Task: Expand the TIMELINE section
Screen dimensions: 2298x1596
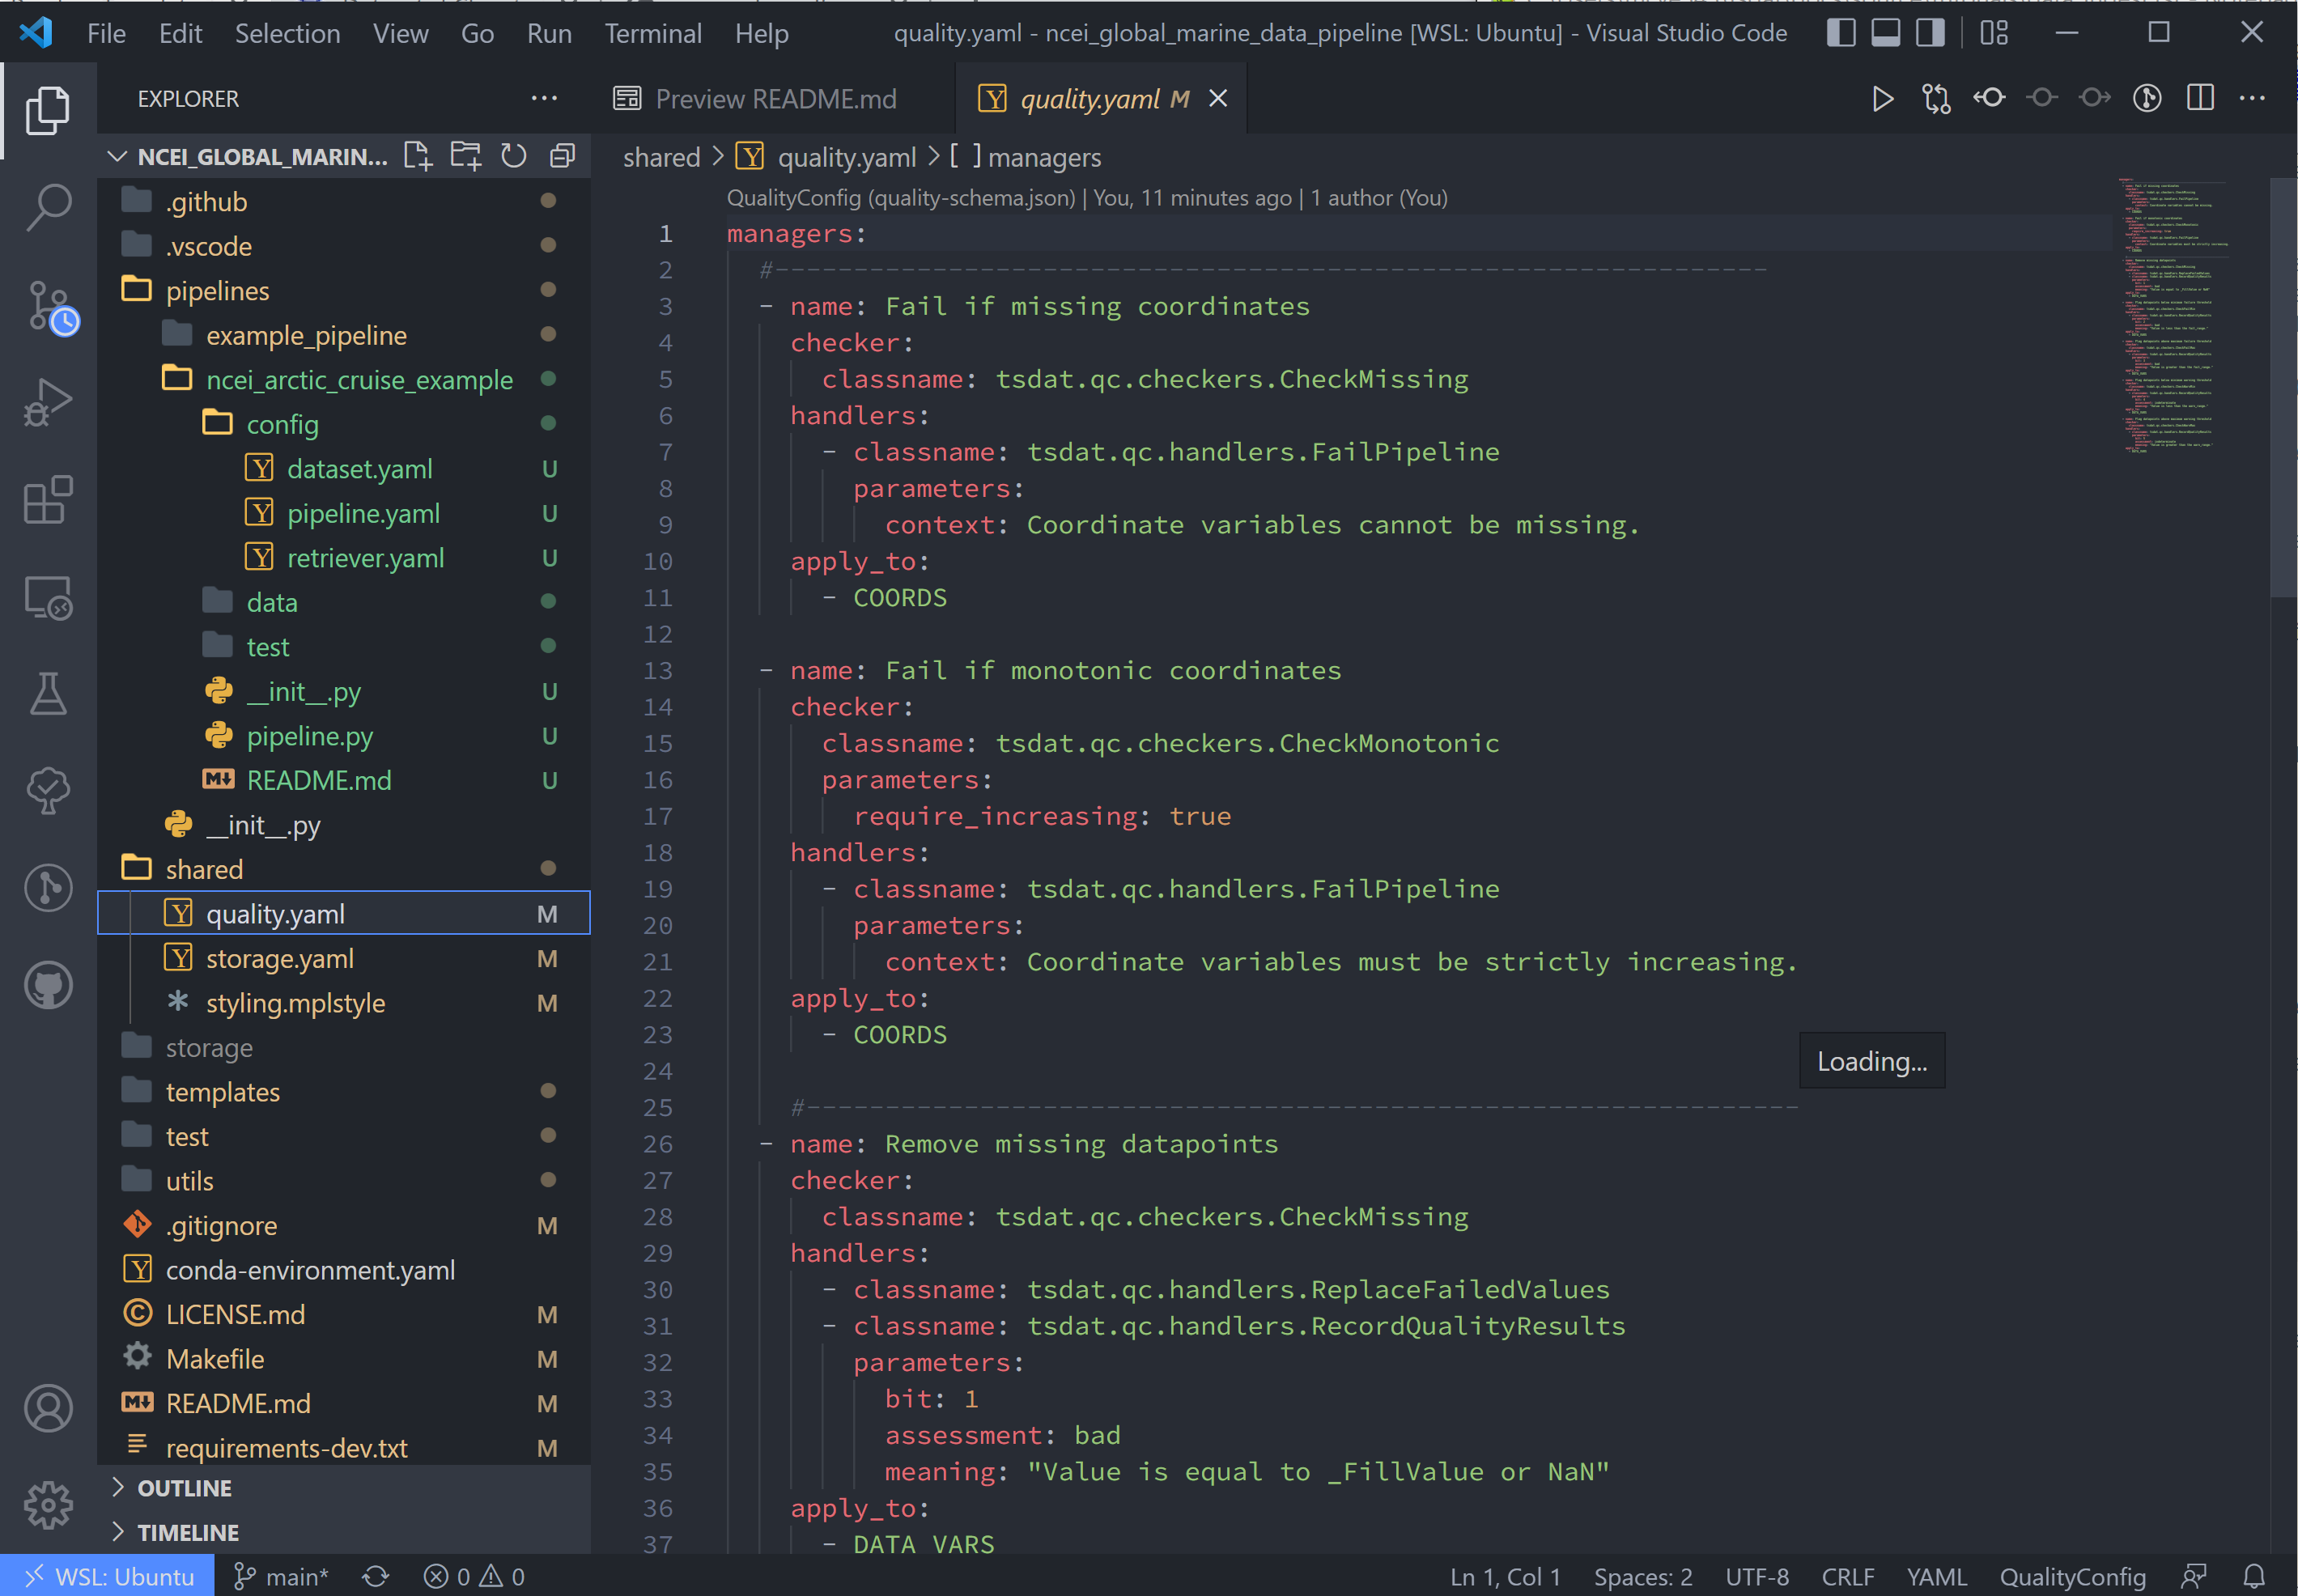Action: tap(344, 1531)
